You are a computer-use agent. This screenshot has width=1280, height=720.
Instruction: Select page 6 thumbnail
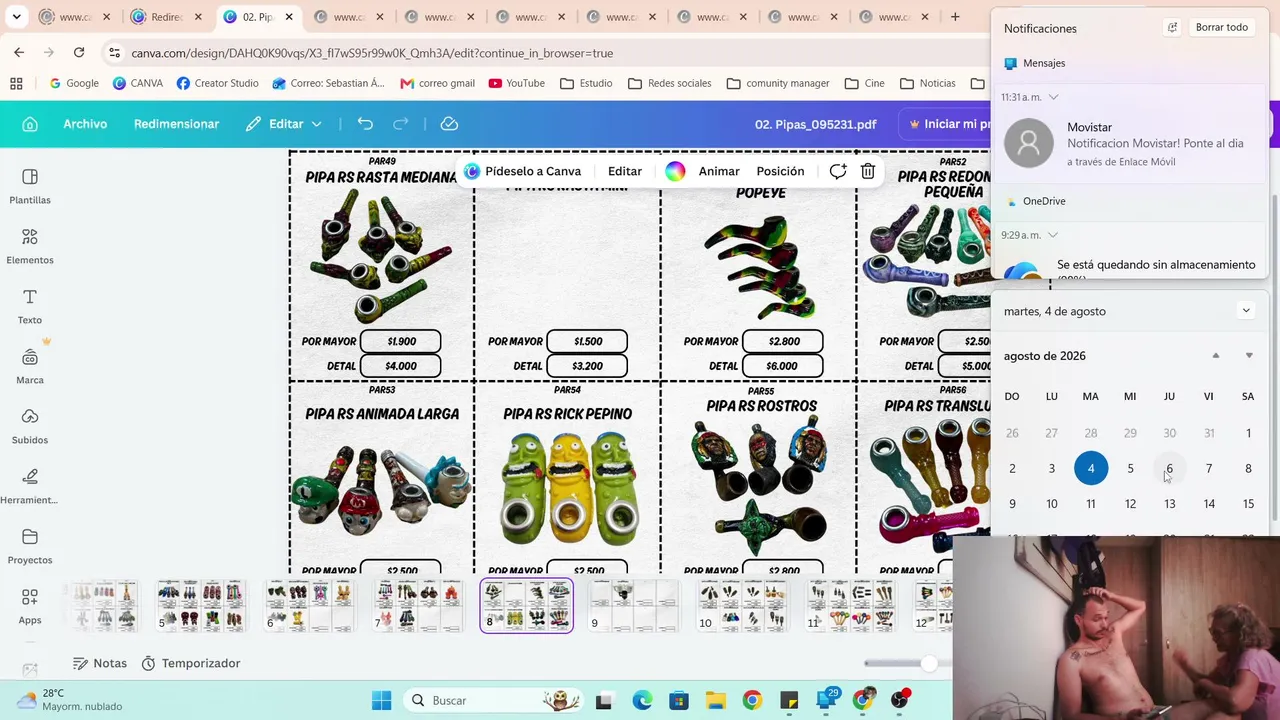click(309, 605)
